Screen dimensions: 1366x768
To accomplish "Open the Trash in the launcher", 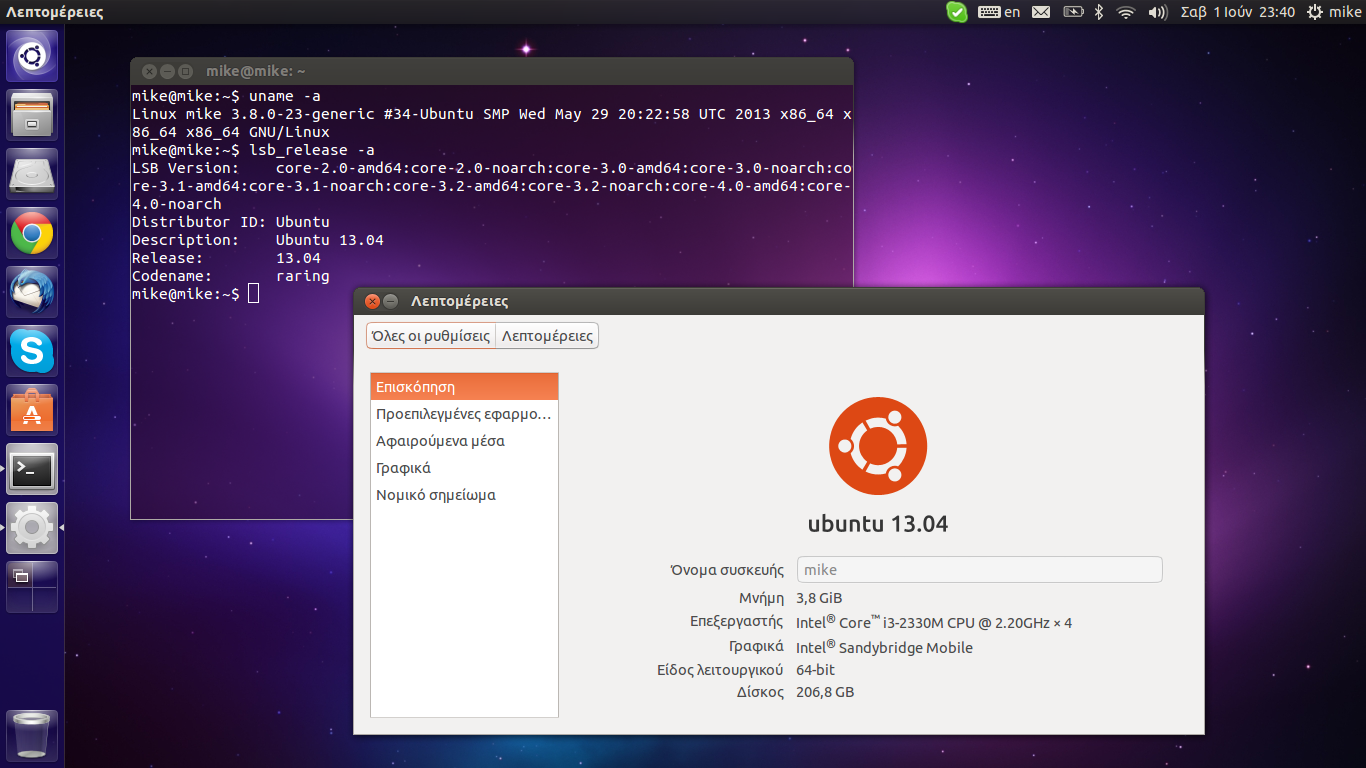I will (x=32, y=736).
